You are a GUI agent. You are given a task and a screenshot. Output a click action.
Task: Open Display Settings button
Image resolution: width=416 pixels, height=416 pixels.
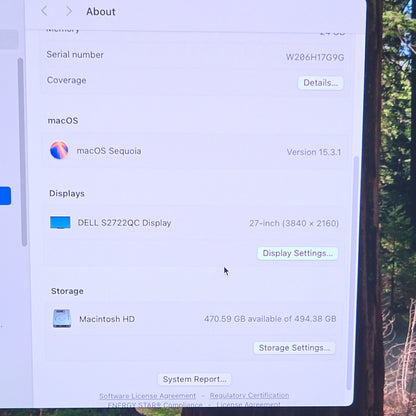[298, 253]
